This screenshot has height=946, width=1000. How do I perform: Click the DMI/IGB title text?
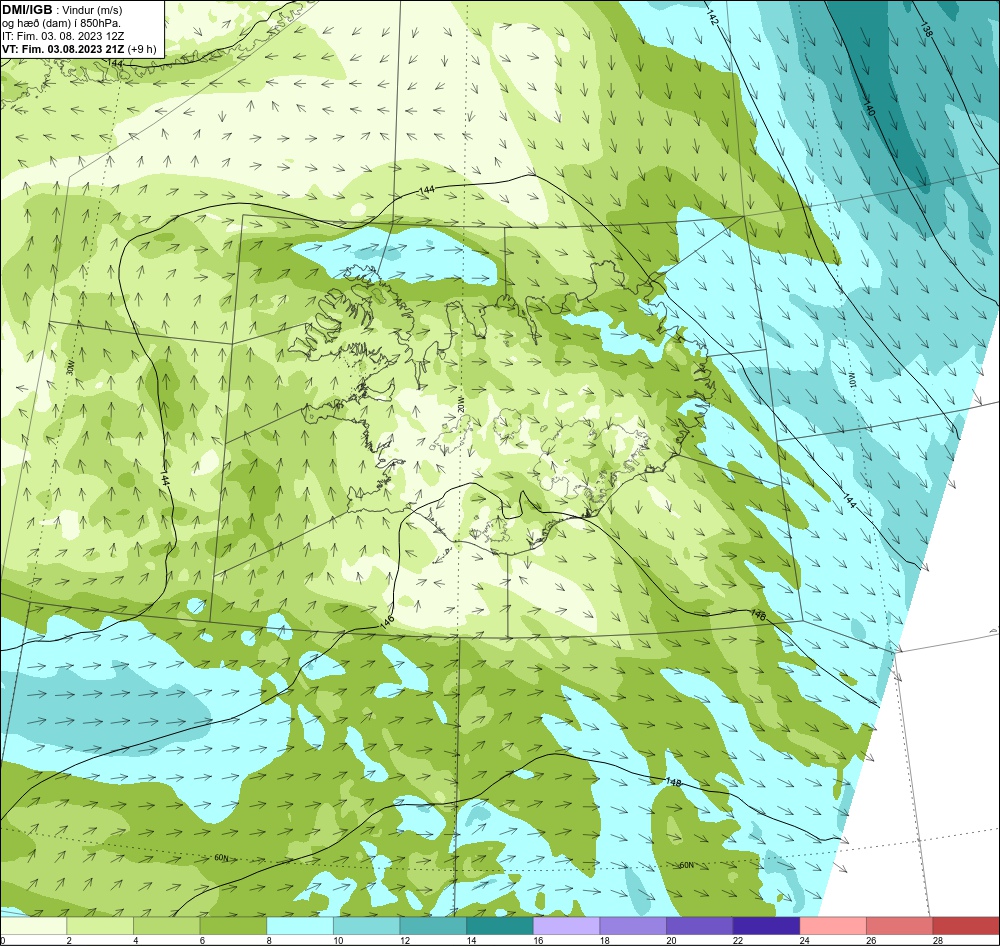tap(27, 10)
